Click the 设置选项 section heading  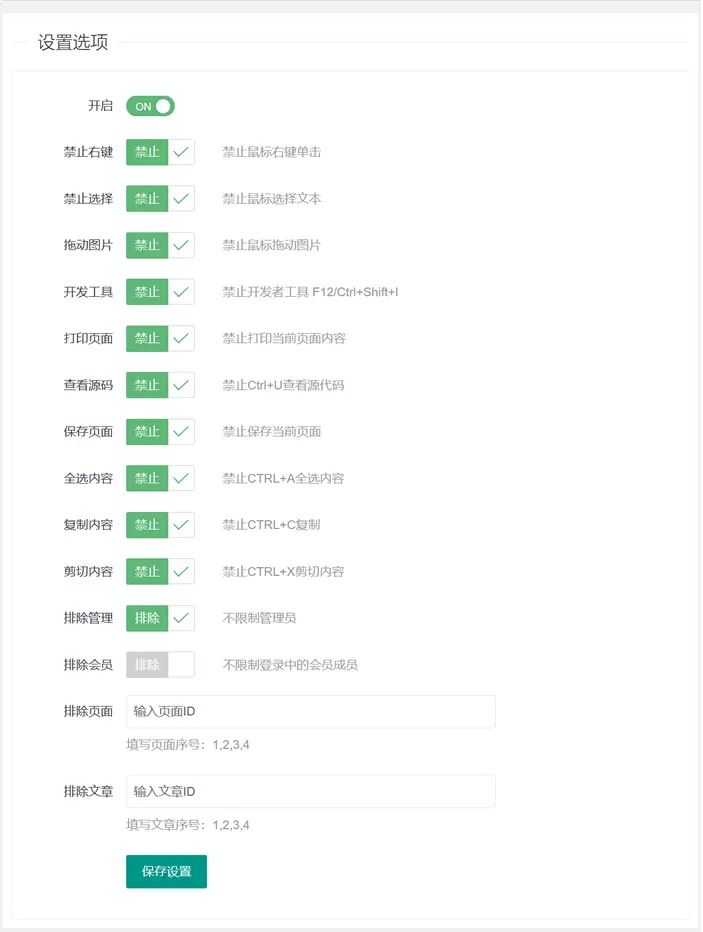[73, 42]
